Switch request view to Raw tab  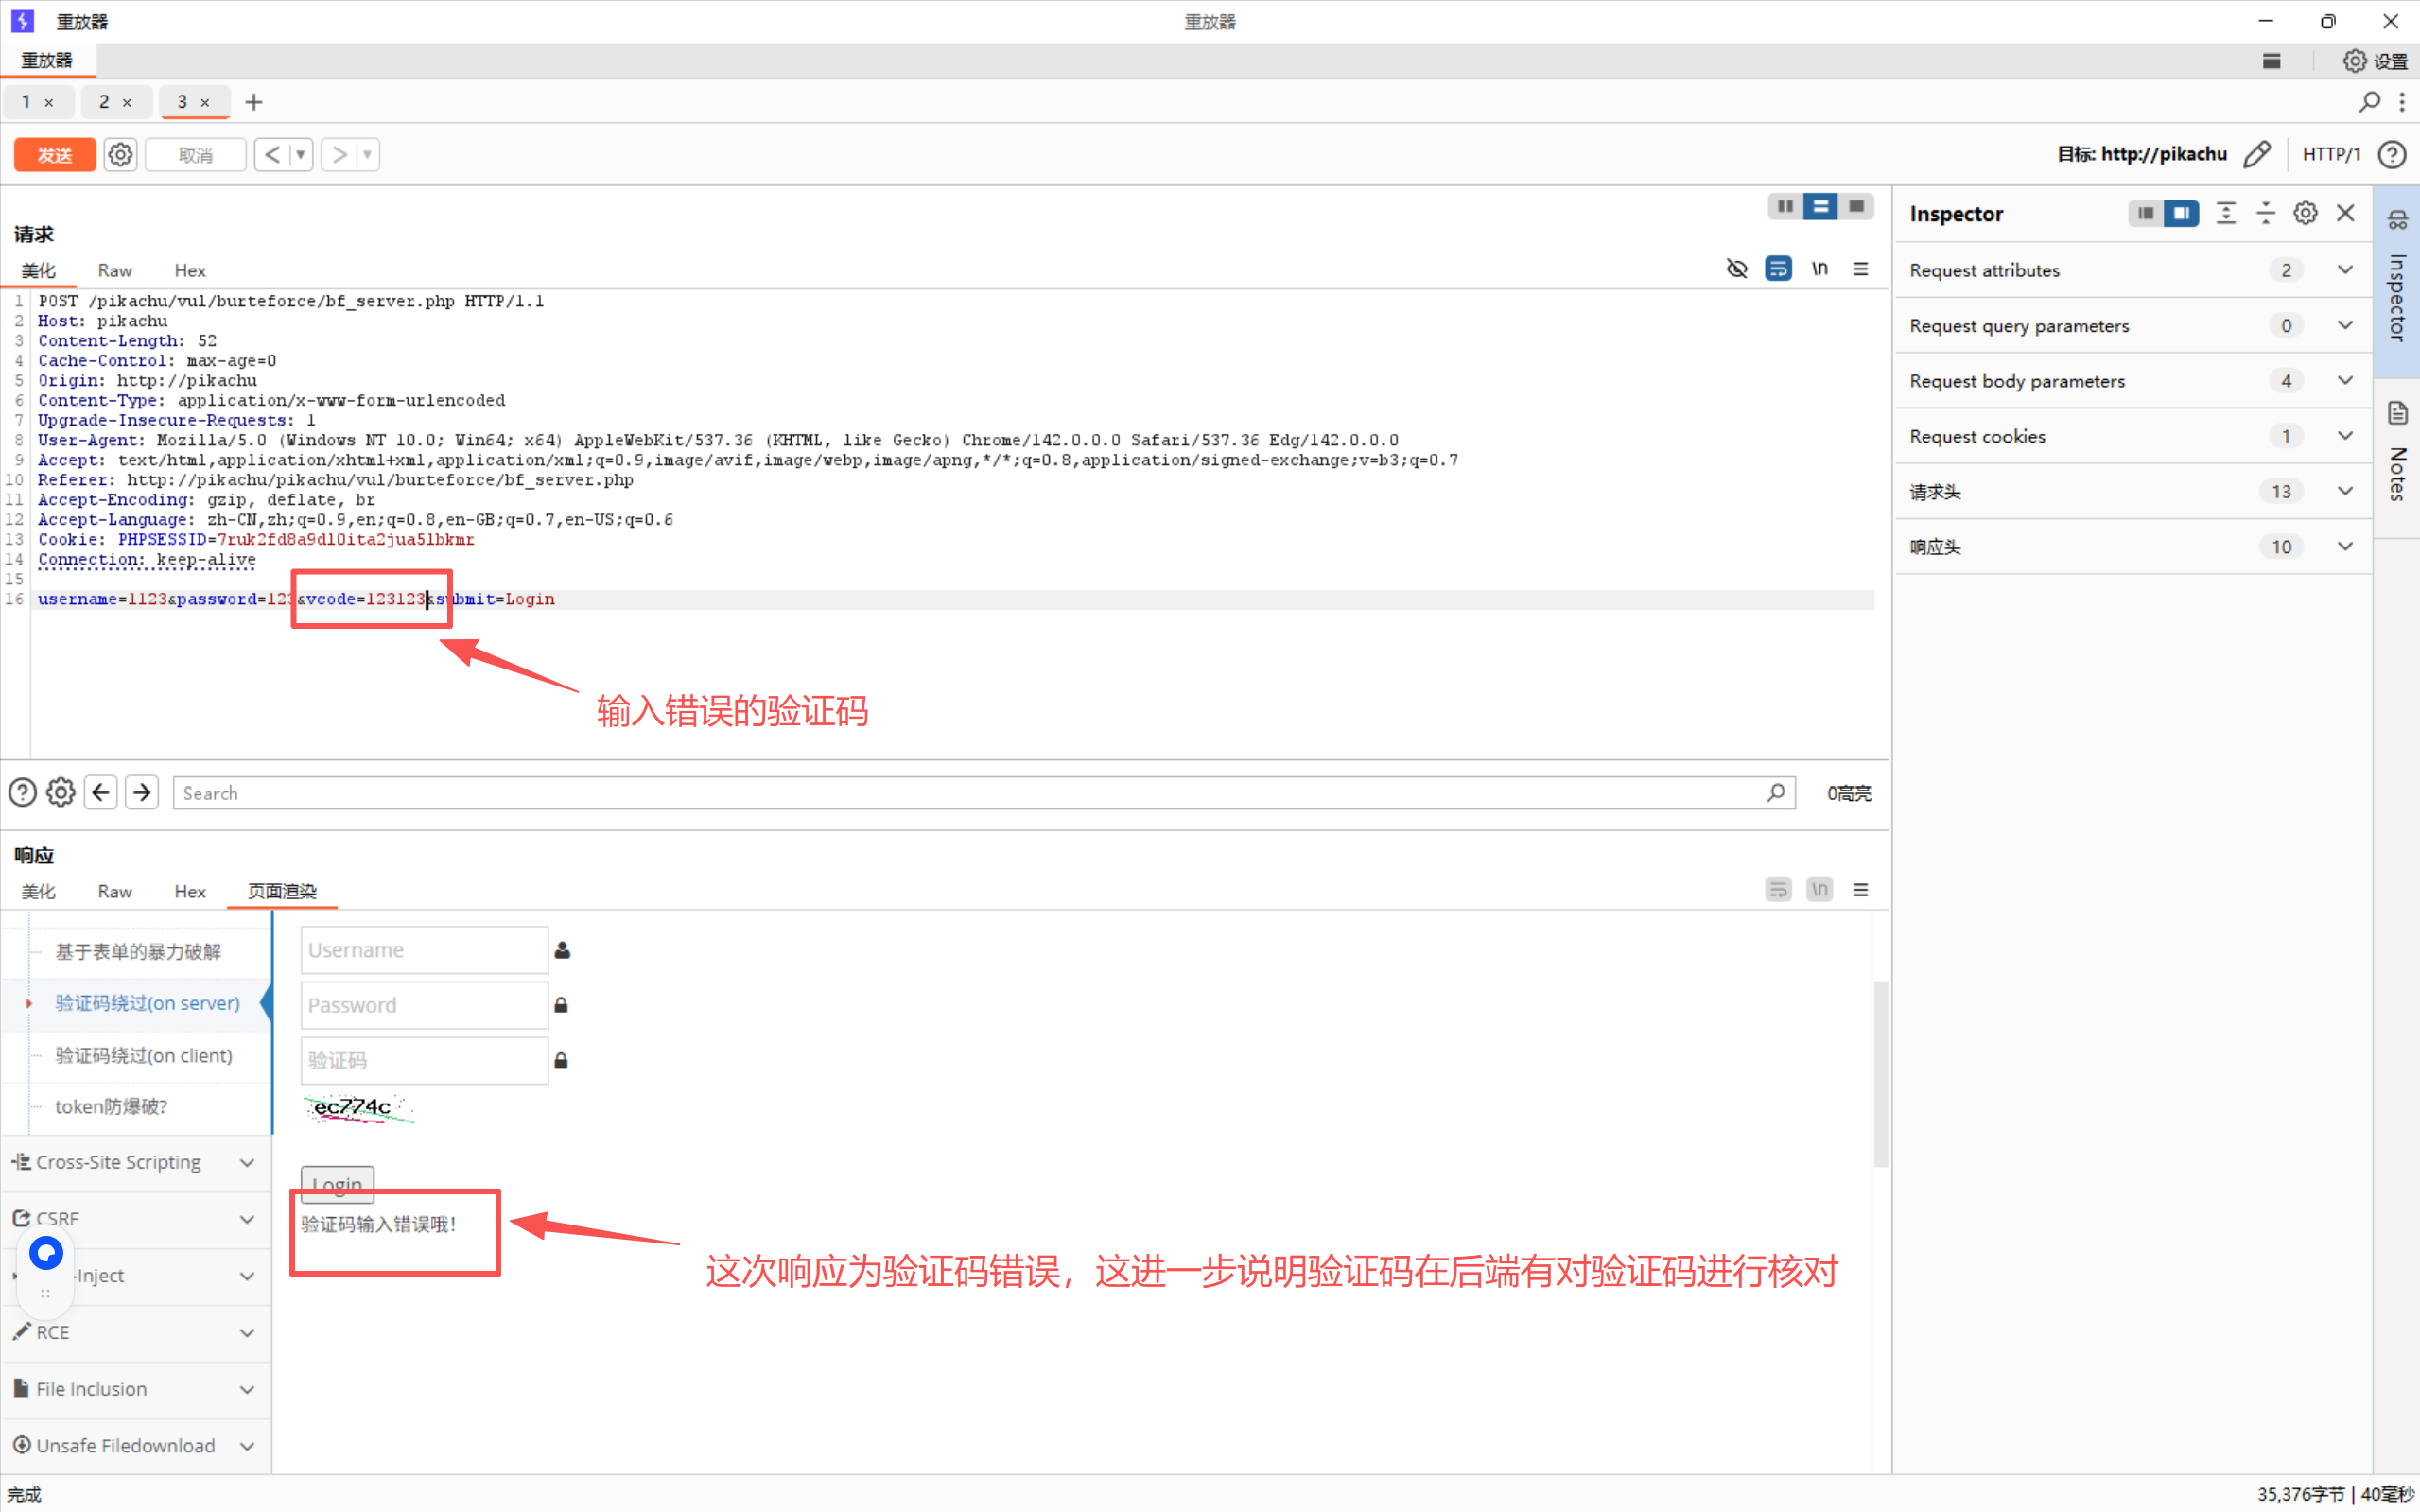click(114, 271)
